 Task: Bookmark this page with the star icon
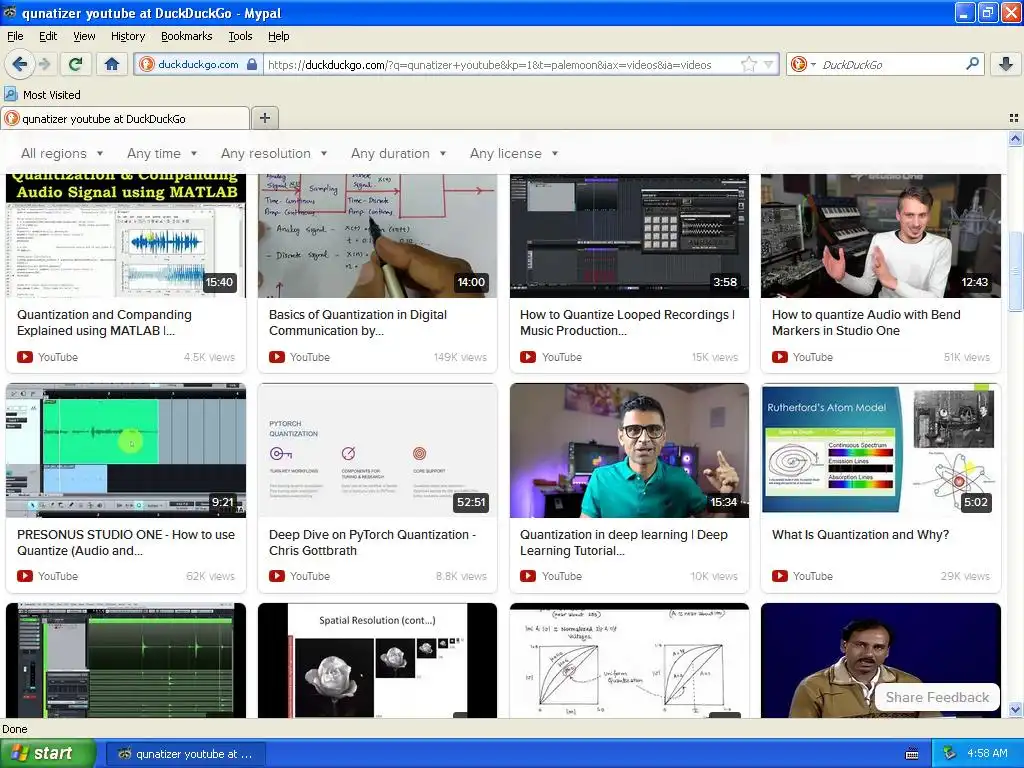(x=748, y=64)
